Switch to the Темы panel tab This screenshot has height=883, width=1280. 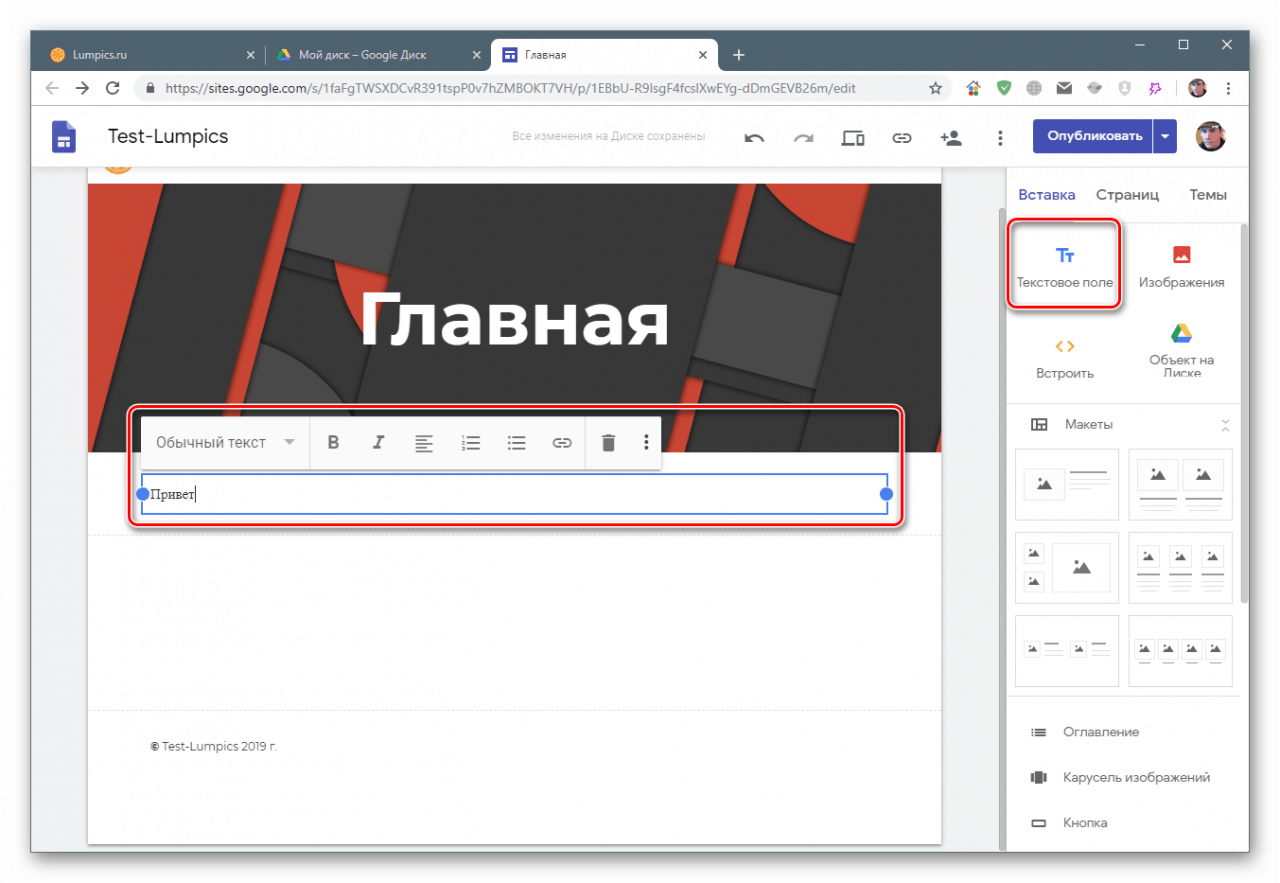point(1208,195)
